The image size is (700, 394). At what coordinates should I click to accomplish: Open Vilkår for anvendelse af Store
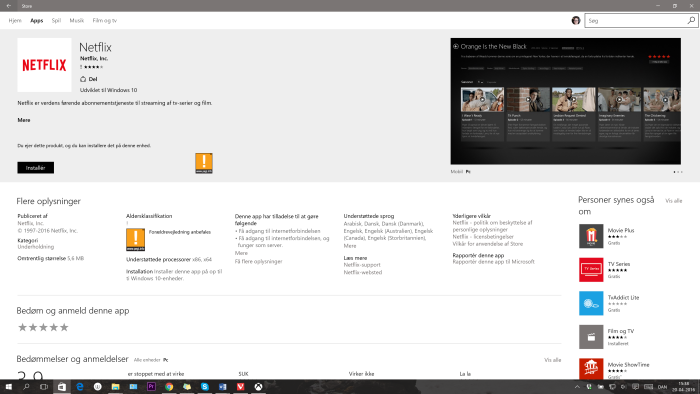(488, 244)
